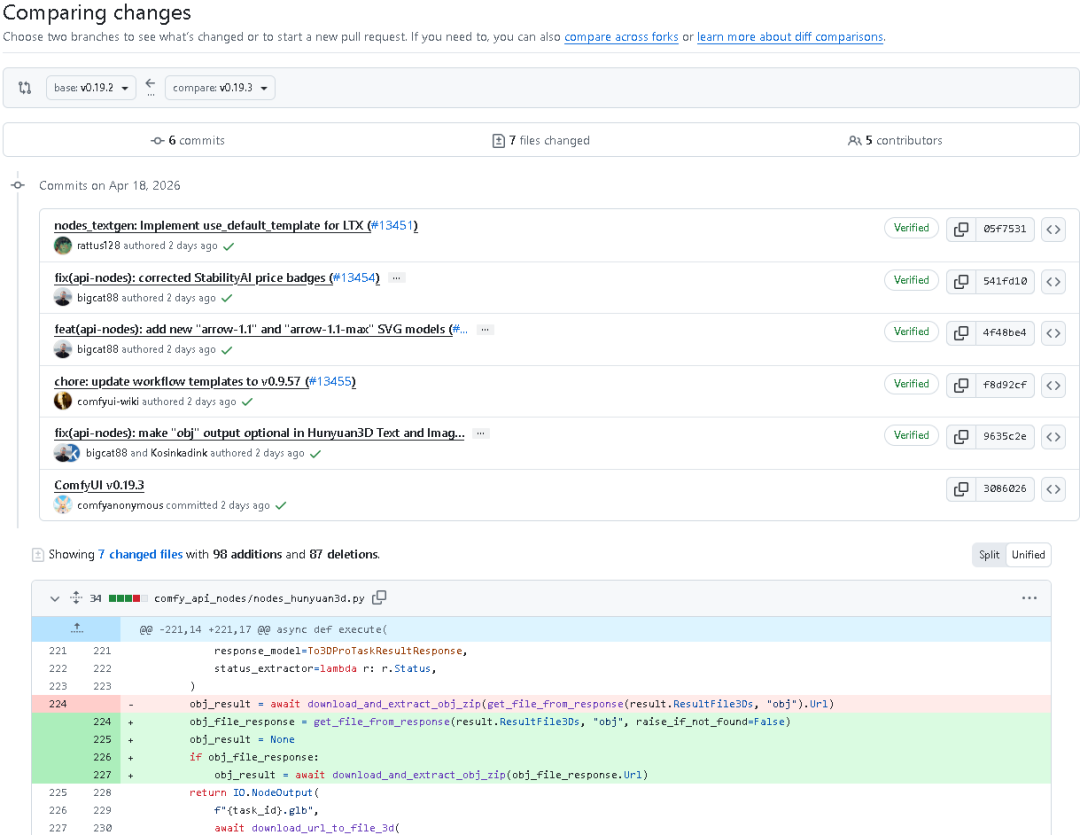
Task: Browse repository at commit 4f48be4
Action: pos(1053,333)
